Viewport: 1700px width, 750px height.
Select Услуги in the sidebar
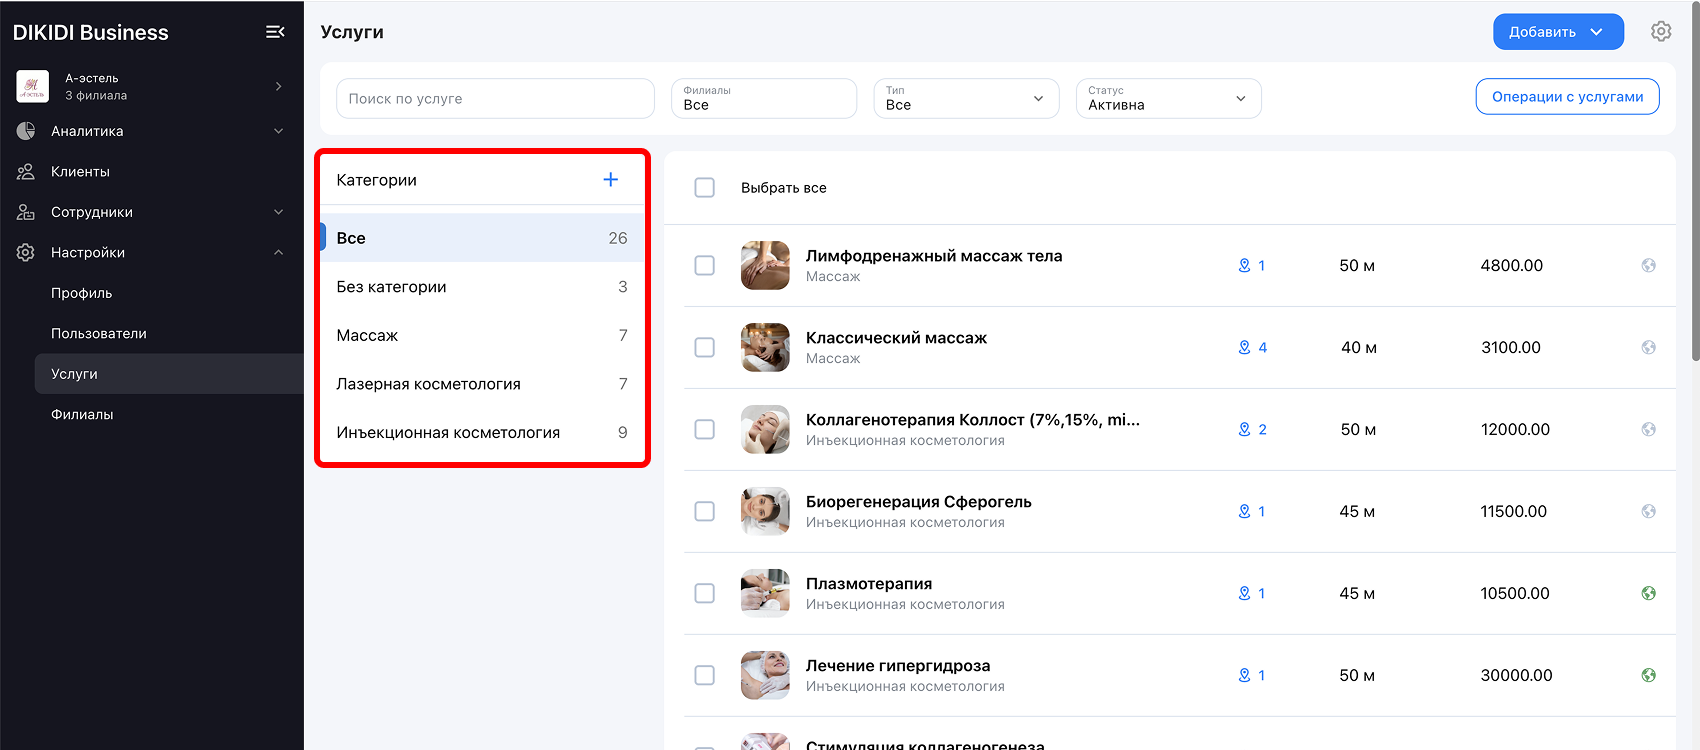(169, 374)
